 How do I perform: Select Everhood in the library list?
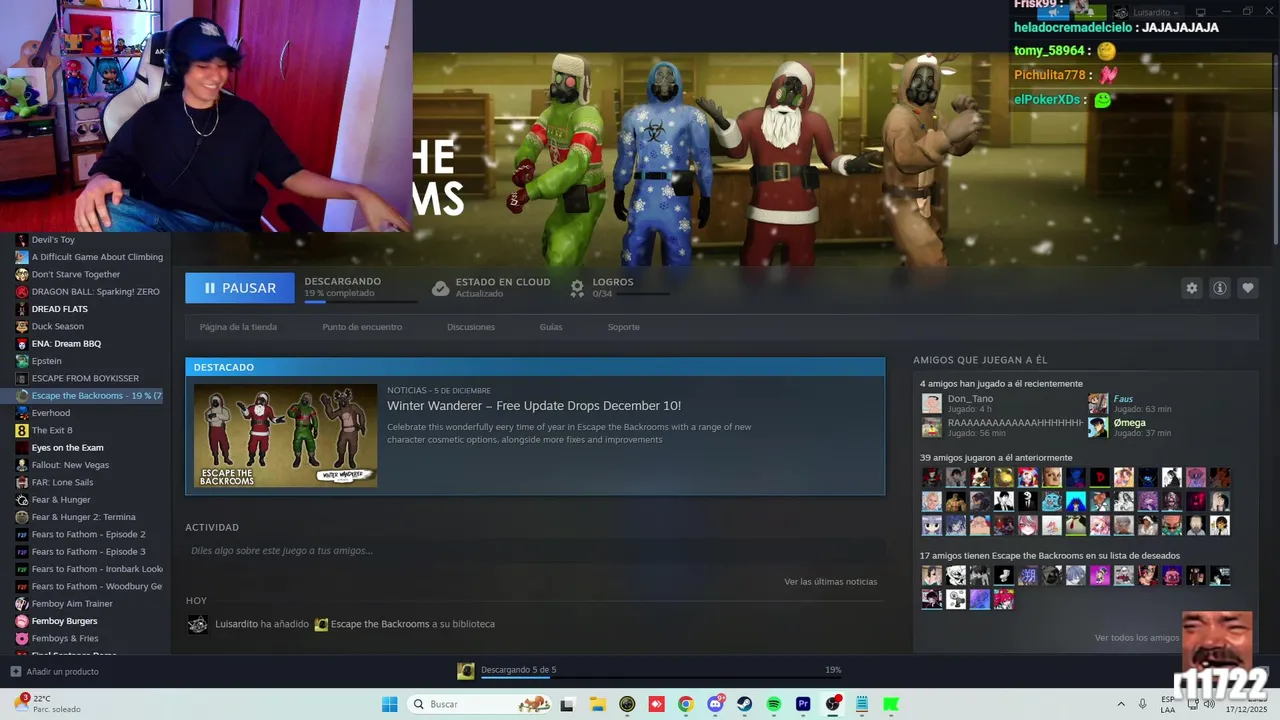tap(51, 413)
